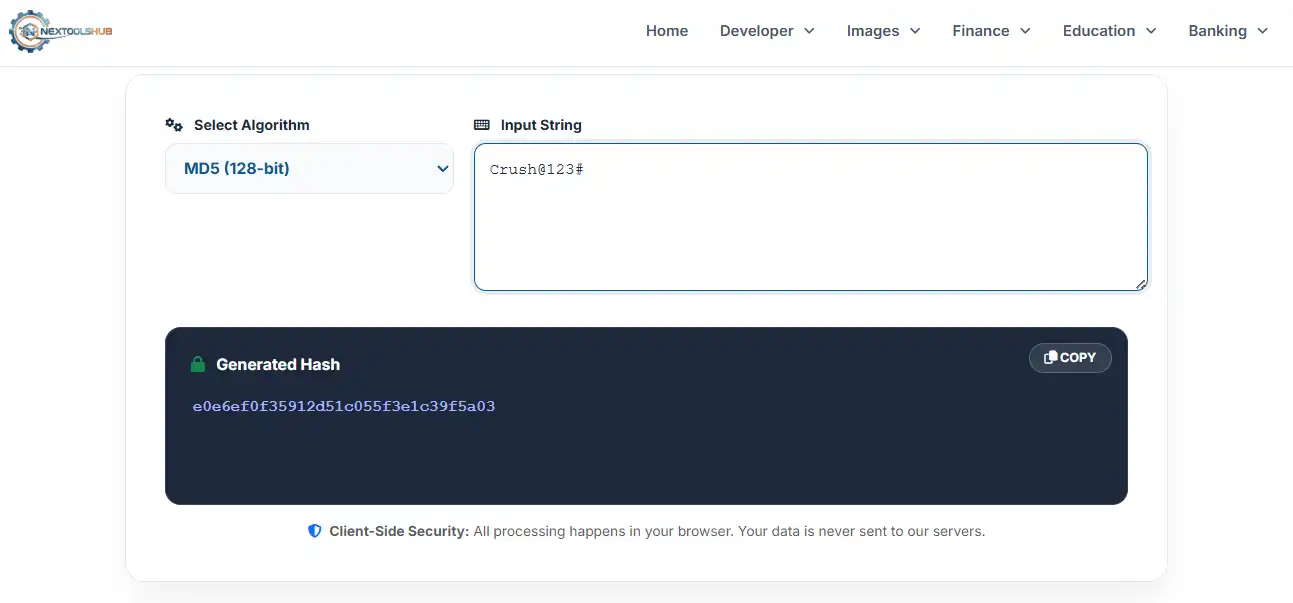Open the MD5 (128-bit) algorithm dropdown
This screenshot has height=603, width=1293.
(x=309, y=168)
